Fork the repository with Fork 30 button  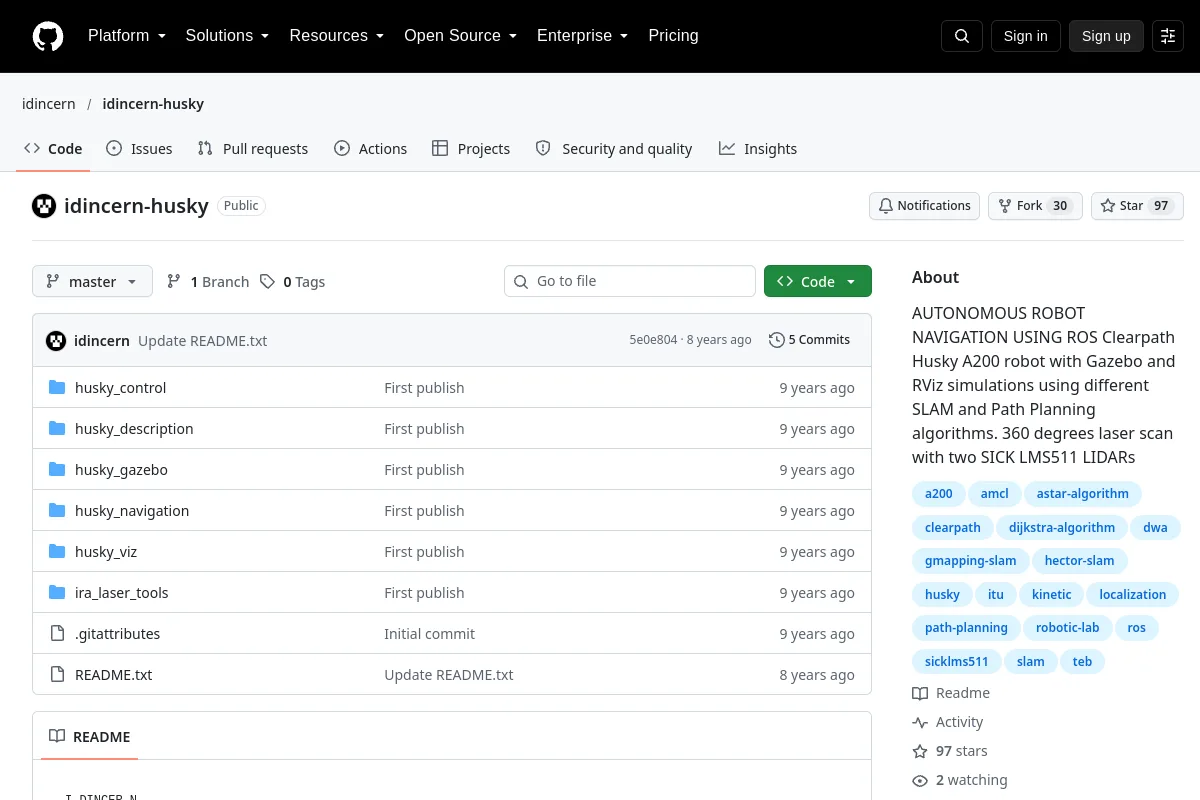[1035, 206]
